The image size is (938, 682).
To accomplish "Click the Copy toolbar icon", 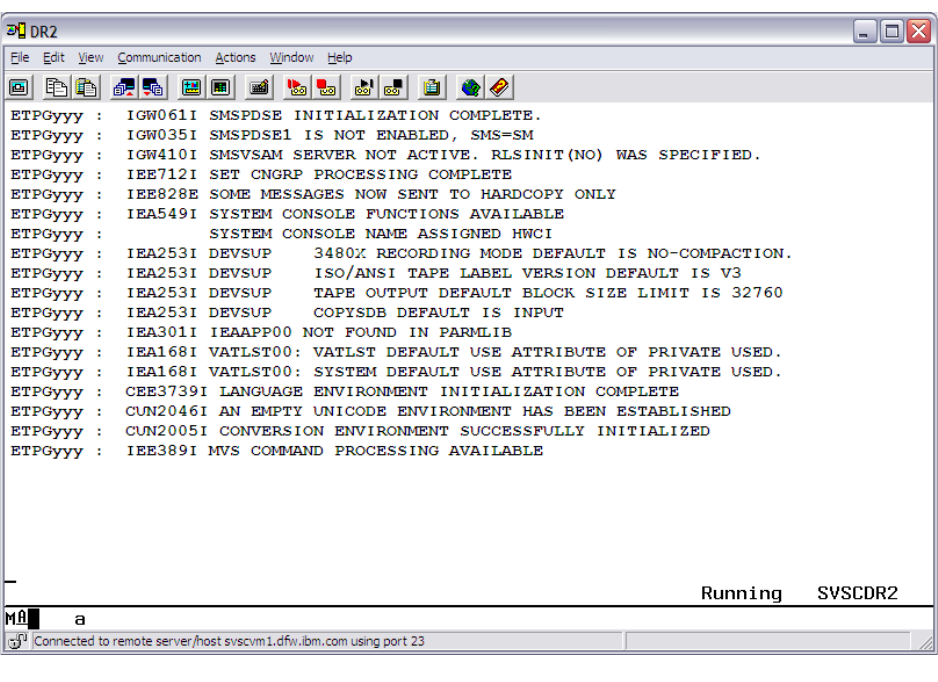I will [57, 88].
